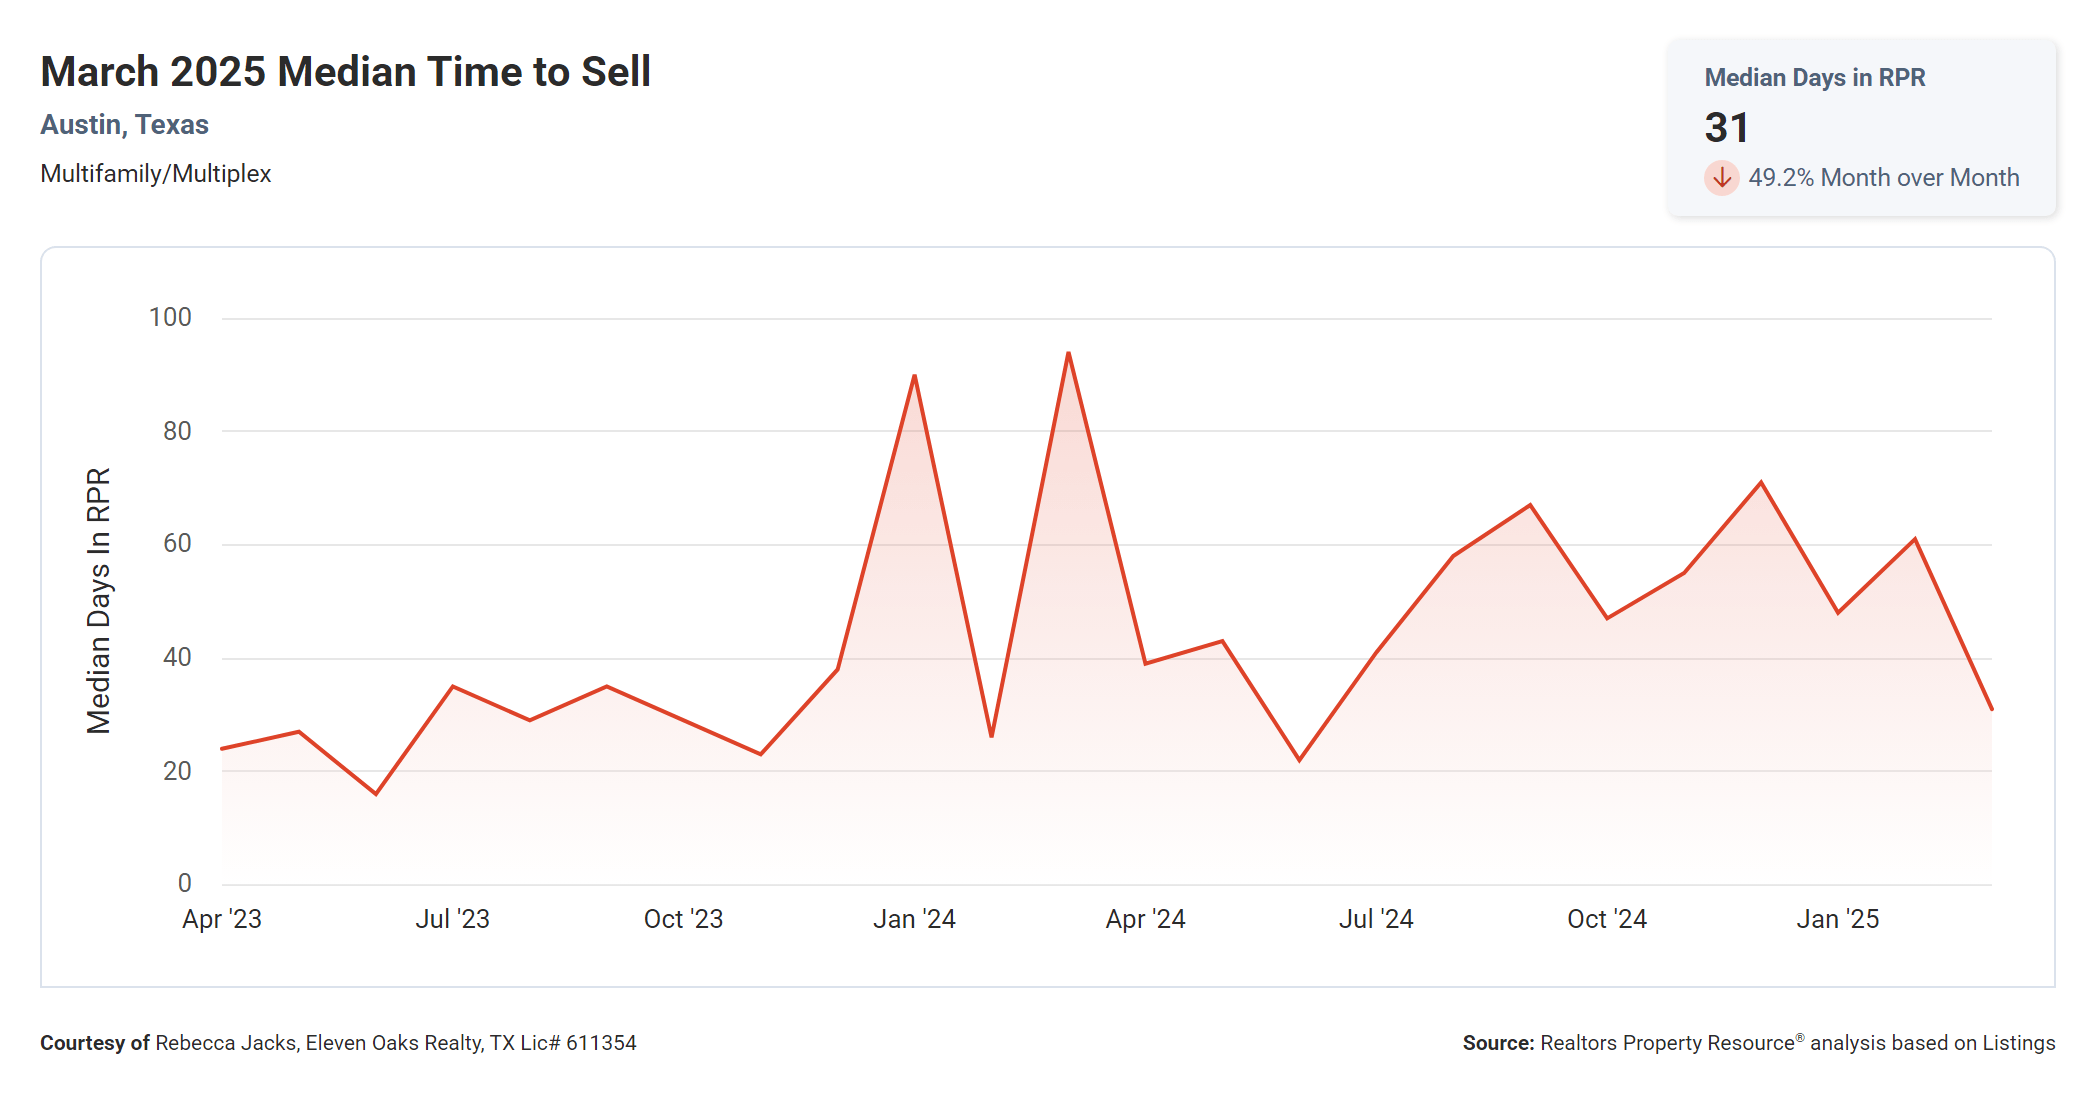This screenshot has width=2096, height=1100.
Task: Click the Median Days in RPR card title
Action: [x=1814, y=78]
